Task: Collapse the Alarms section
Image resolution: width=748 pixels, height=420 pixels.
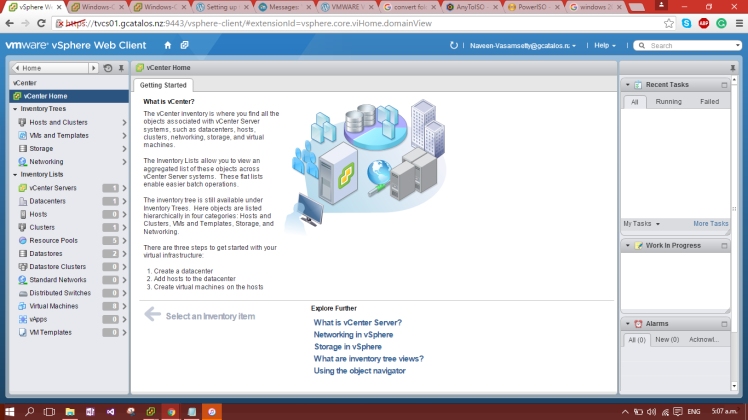Action: [x=628, y=324]
